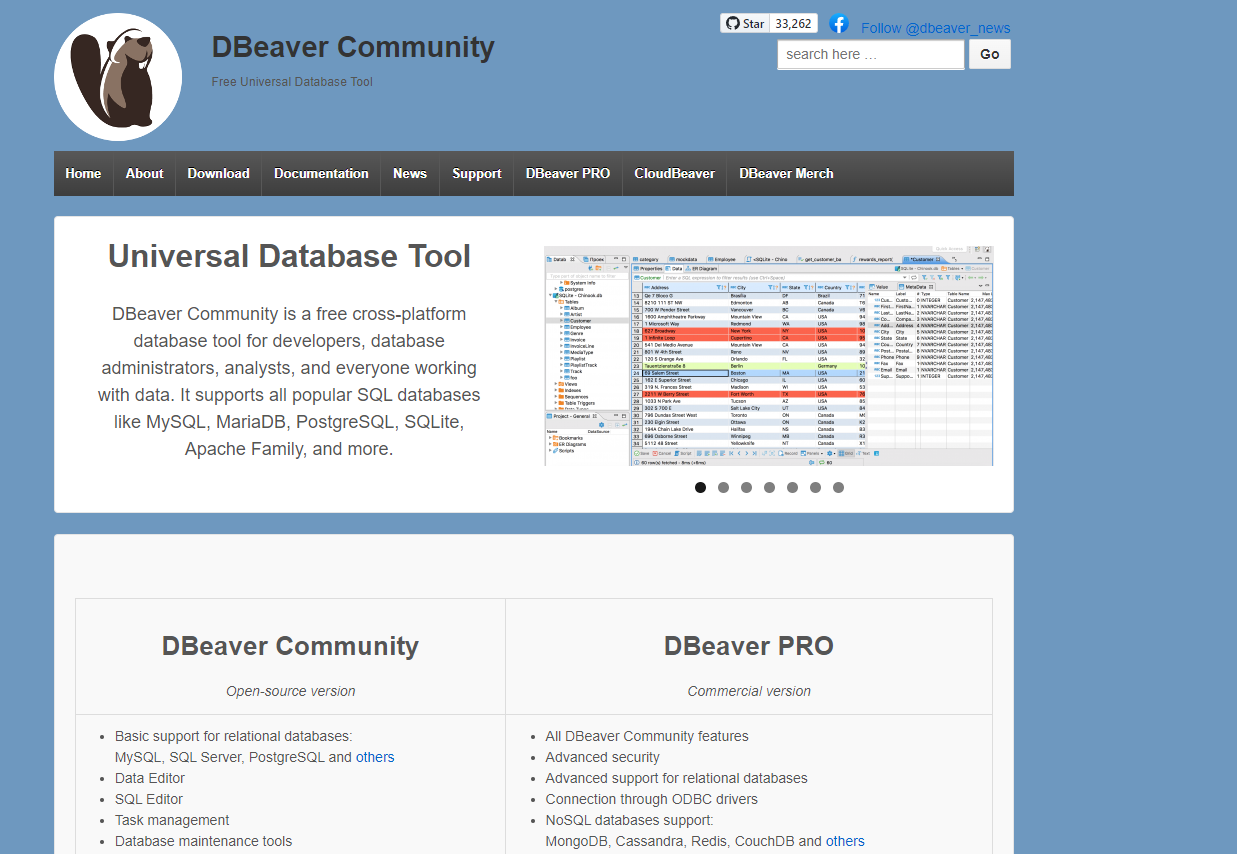Viewport: 1237px width, 854px height.
Task: Follow @dbeaver_news link
Action: 935,28
